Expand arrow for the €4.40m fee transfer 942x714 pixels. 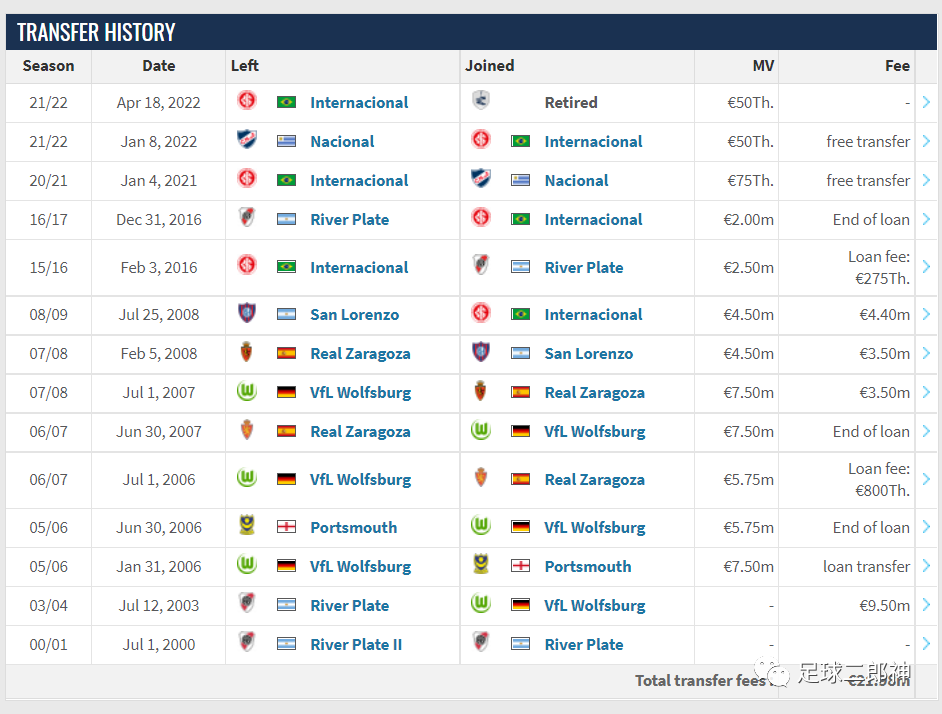[x=926, y=314]
